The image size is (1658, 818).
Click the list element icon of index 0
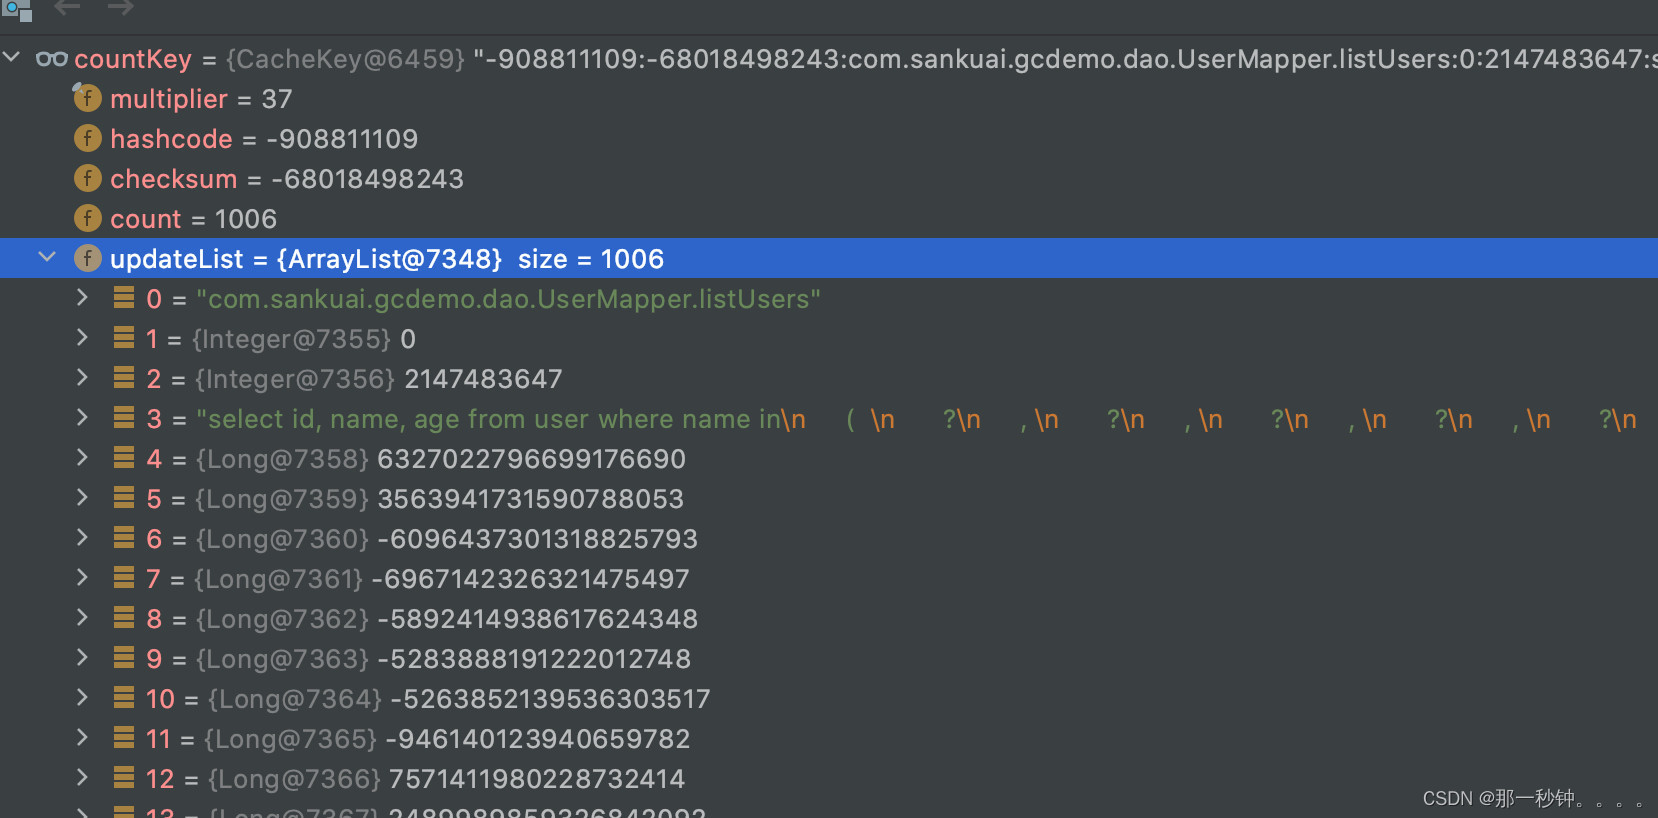click(x=124, y=298)
